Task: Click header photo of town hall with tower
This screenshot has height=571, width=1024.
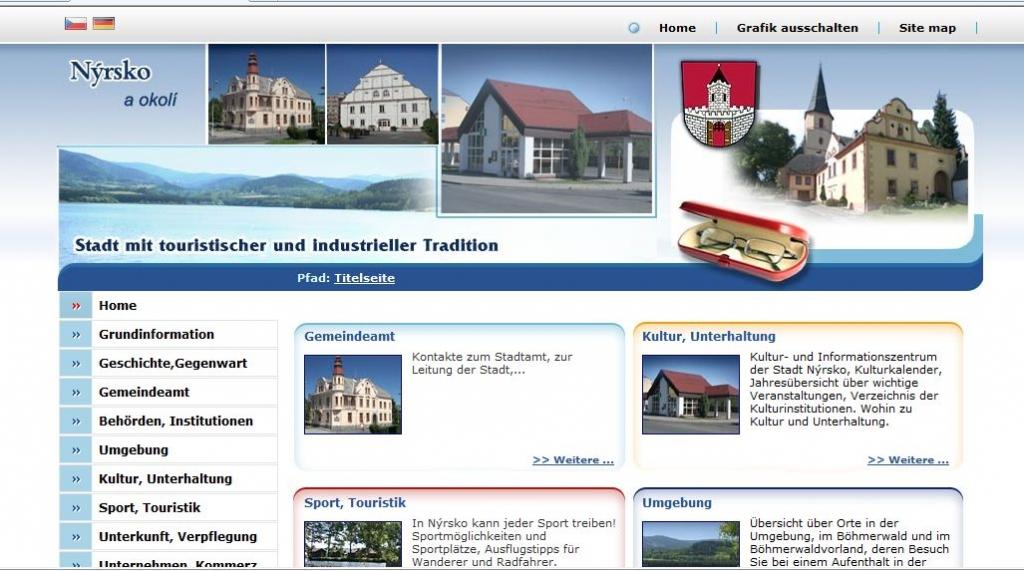Action: (x=266, y=94)
